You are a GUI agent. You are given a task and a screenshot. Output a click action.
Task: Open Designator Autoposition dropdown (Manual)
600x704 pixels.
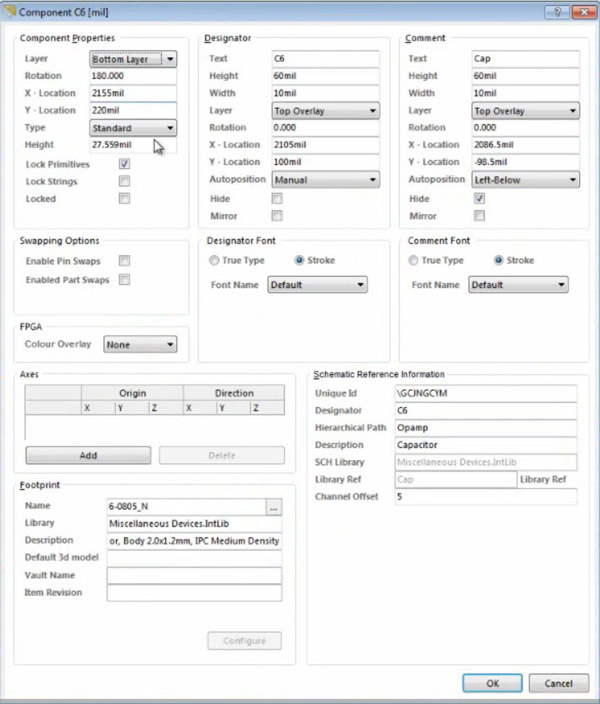326,180
